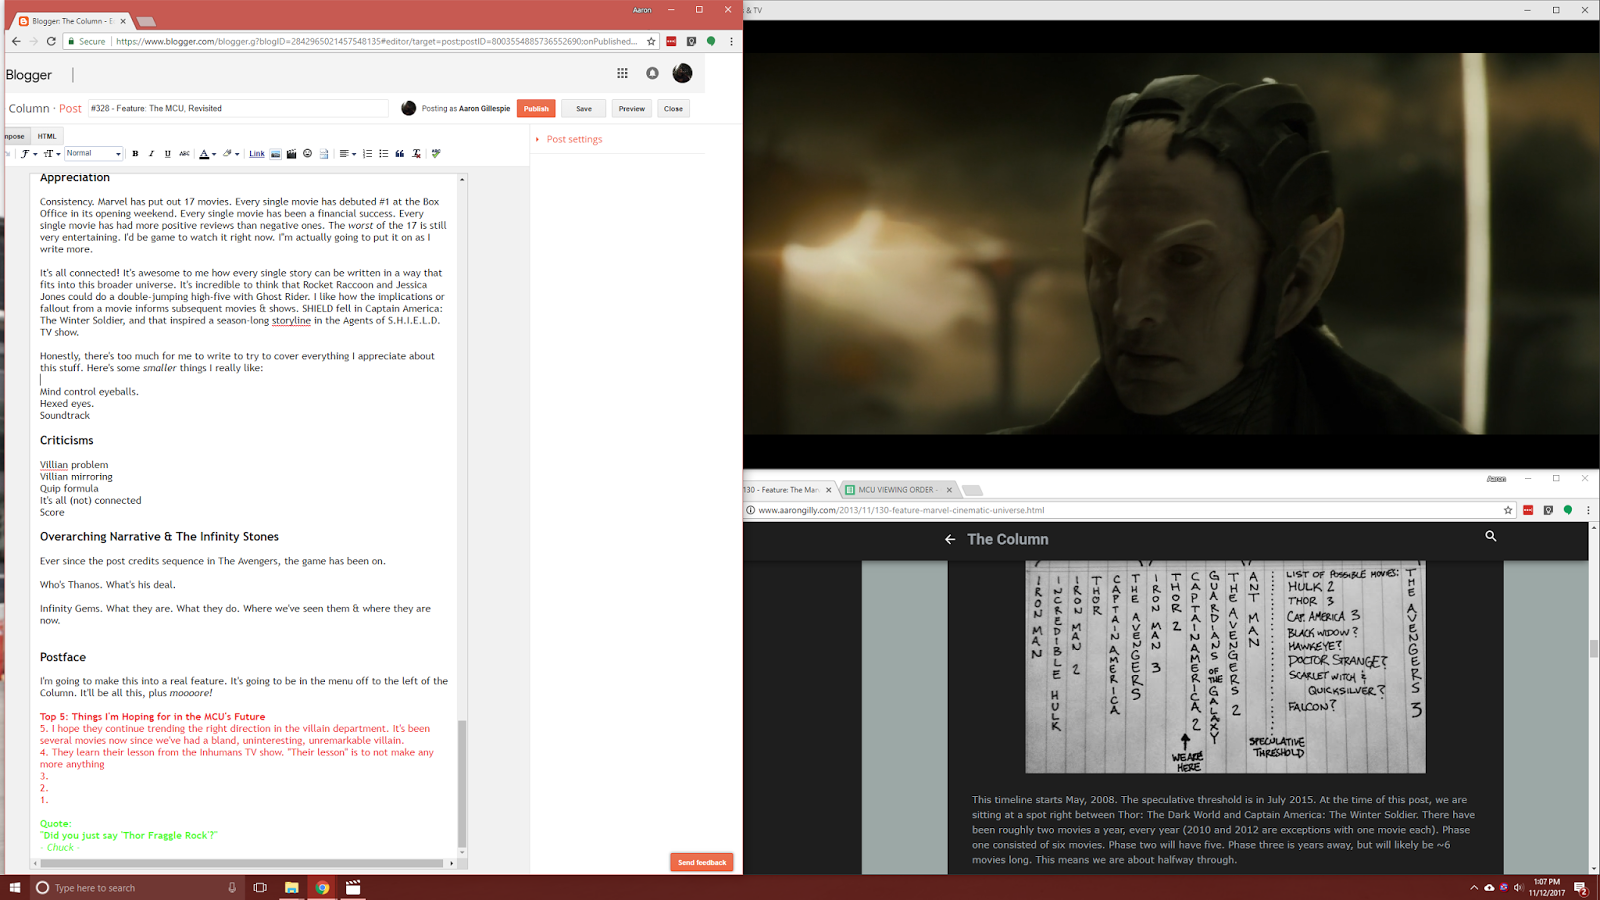
Task: Bookmark the aarongilly.com page with the star
Action: coord(1508,510)
